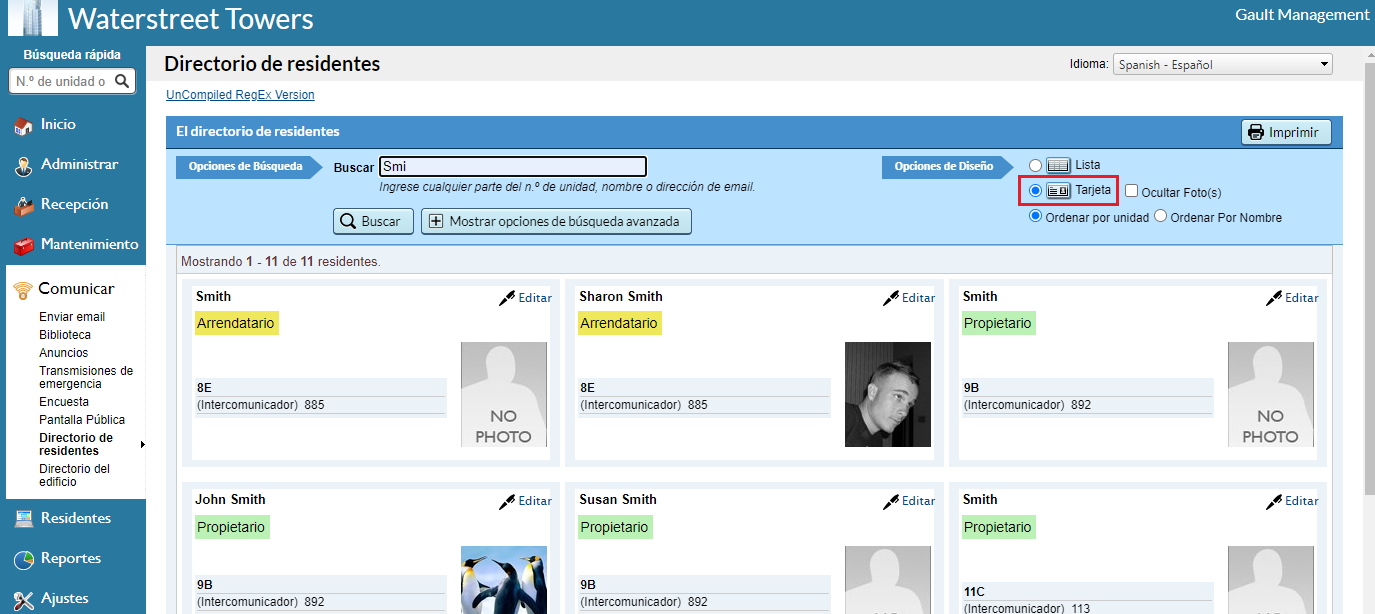The height and width of the screenshot is (614, 1375).
Task: Click the Administrar person icon
Action: 23,166
